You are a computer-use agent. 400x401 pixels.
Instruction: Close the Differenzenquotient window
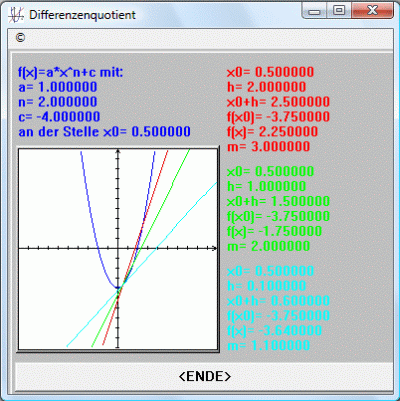[x=372, y=11]
